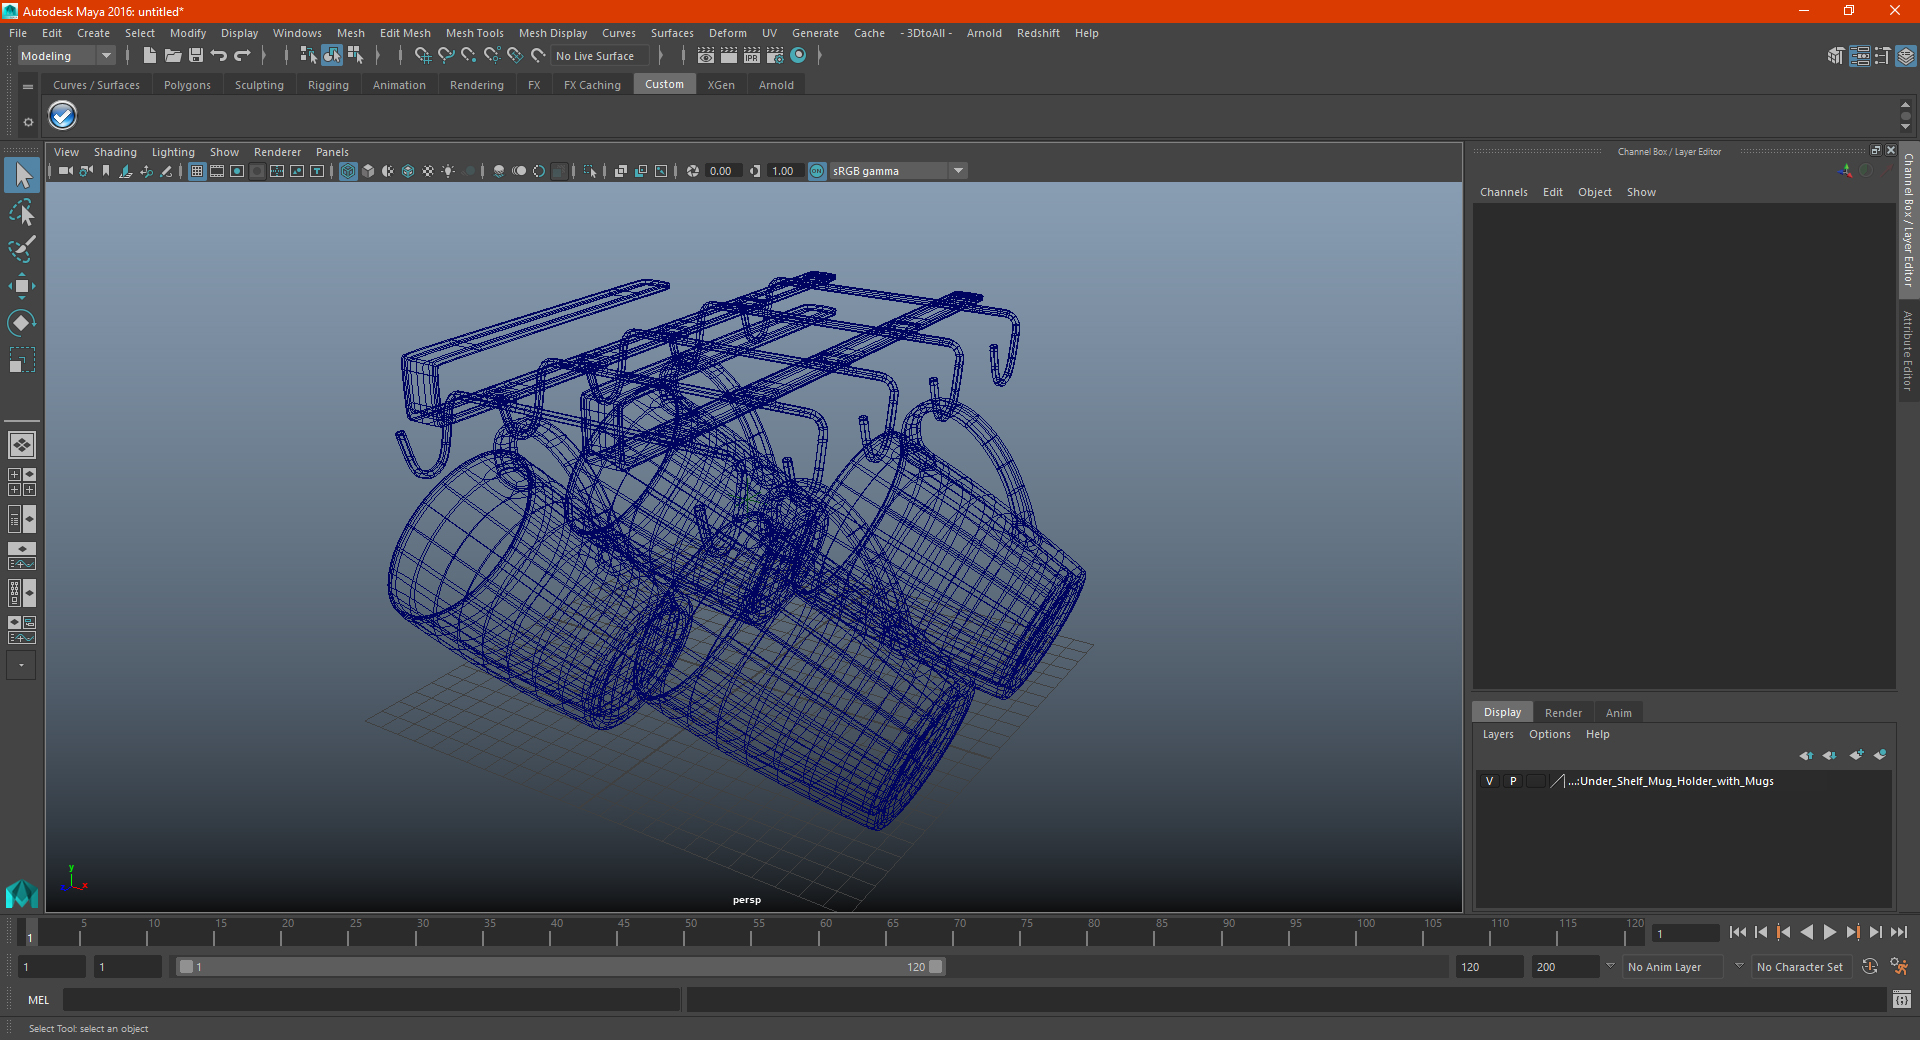The height and width of the screenshot is (1040, 1920).
Task: Select by hierarchy mode
Action: click(x=308, y=56)
